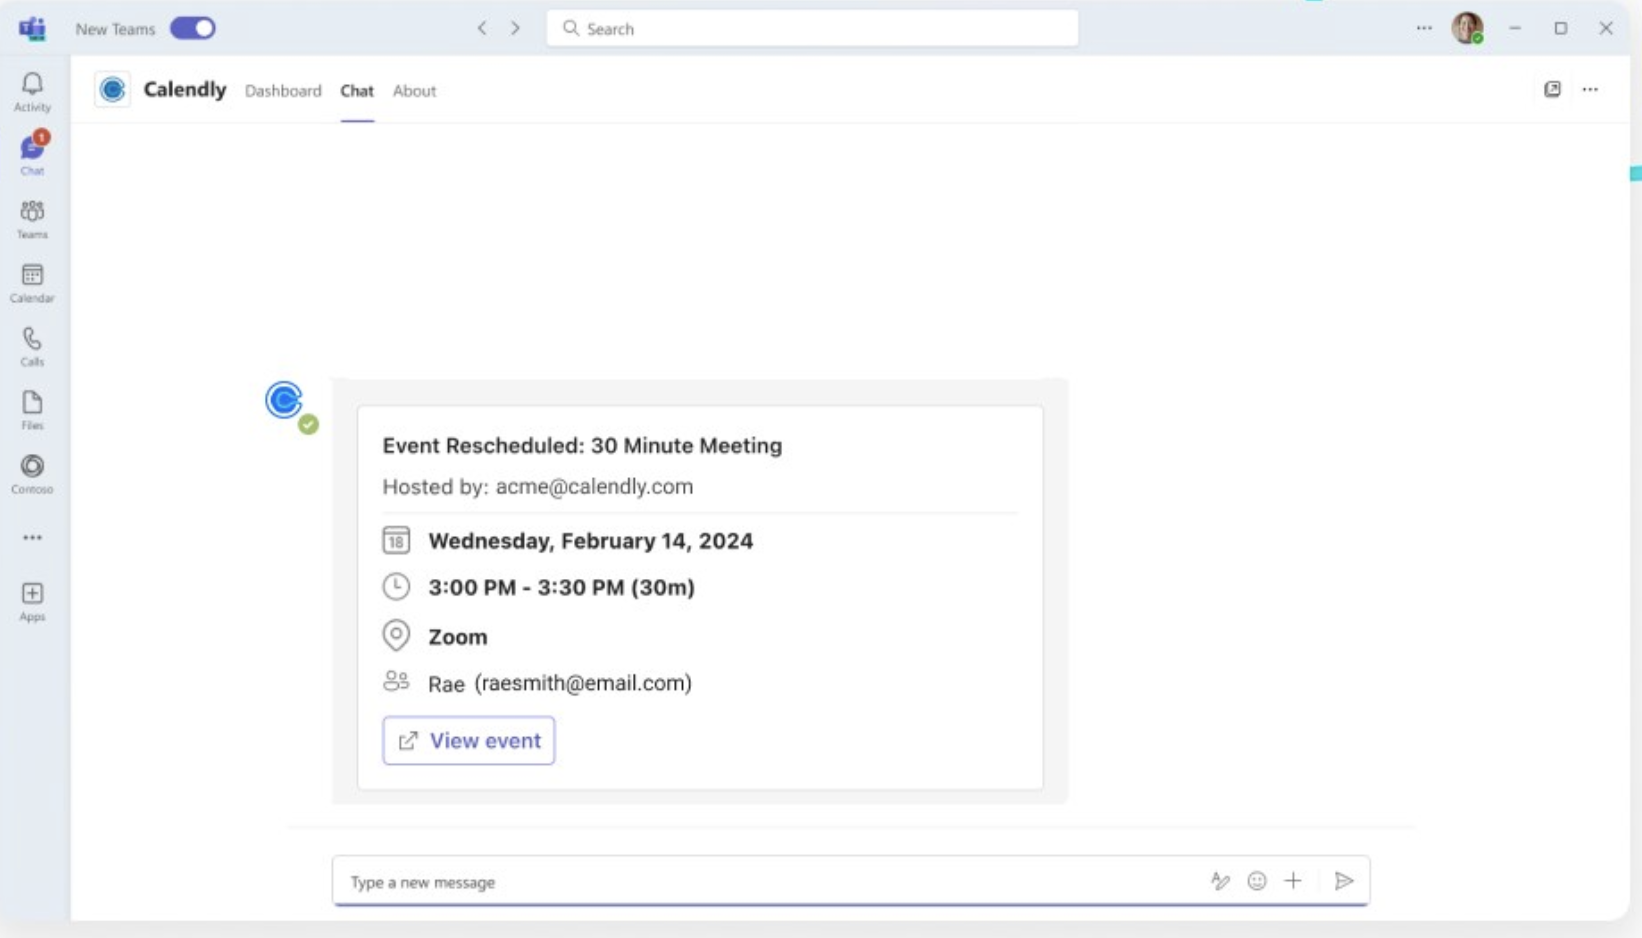Click the attendees icon in card

[396, 681]
